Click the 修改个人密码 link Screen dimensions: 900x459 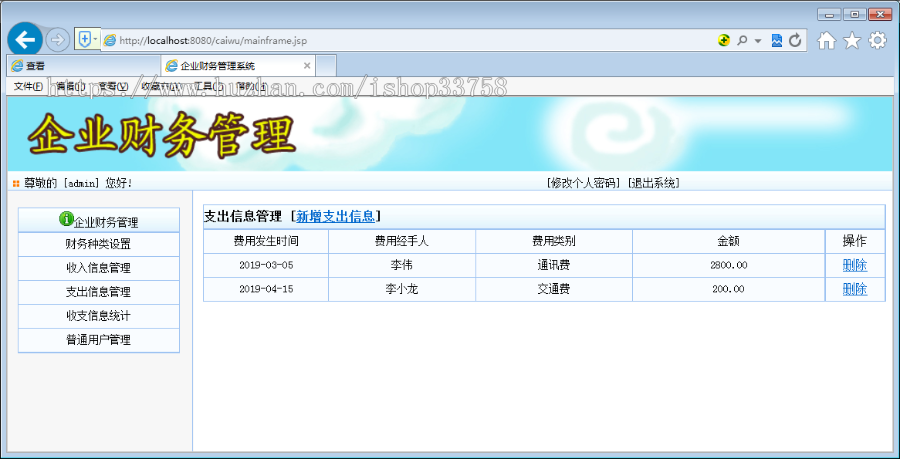click(584, 183)
